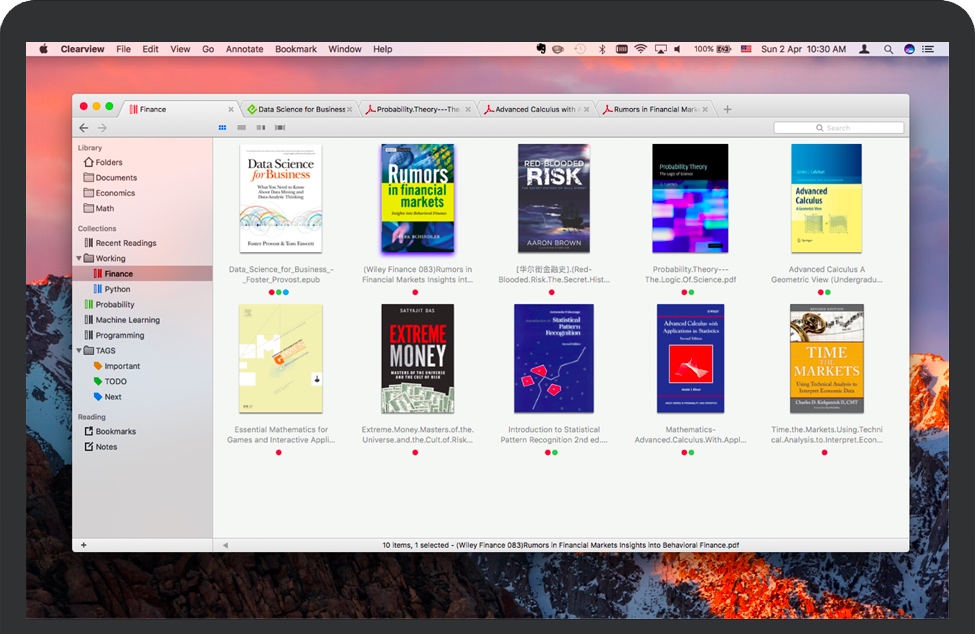The width and height of the screenshot is (975, 634).
Task: Open a new tab with the plus icon
Action: [727, 109]
